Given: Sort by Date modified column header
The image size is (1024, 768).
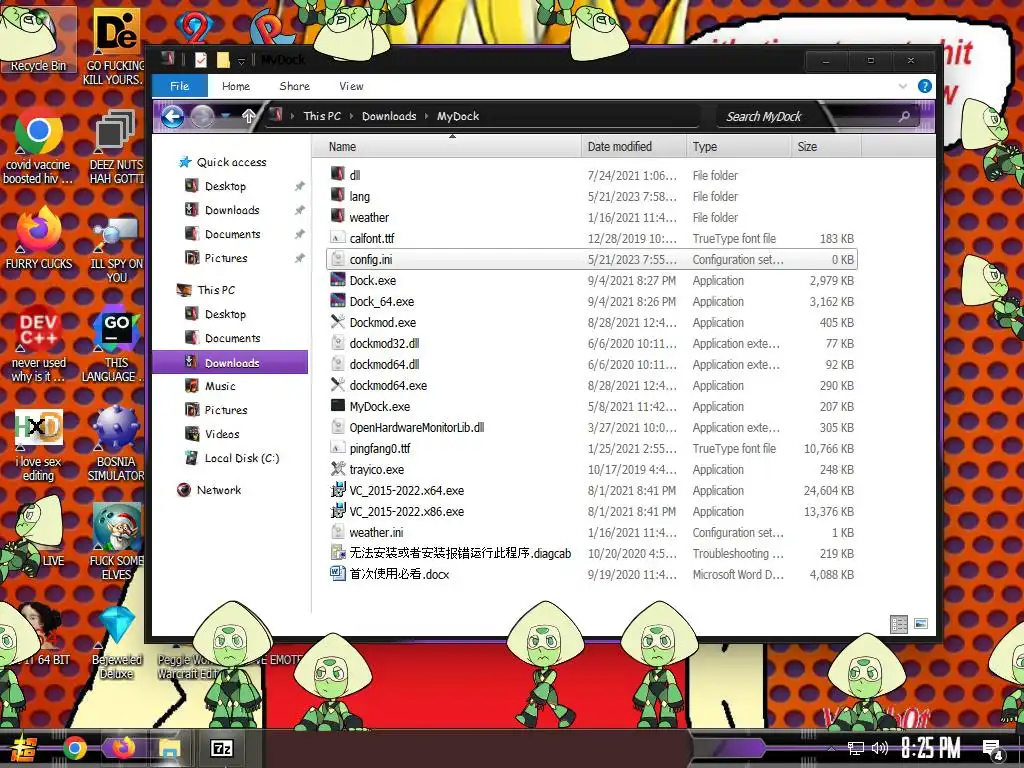Looking at the screenshot, I should pos(633,146).
